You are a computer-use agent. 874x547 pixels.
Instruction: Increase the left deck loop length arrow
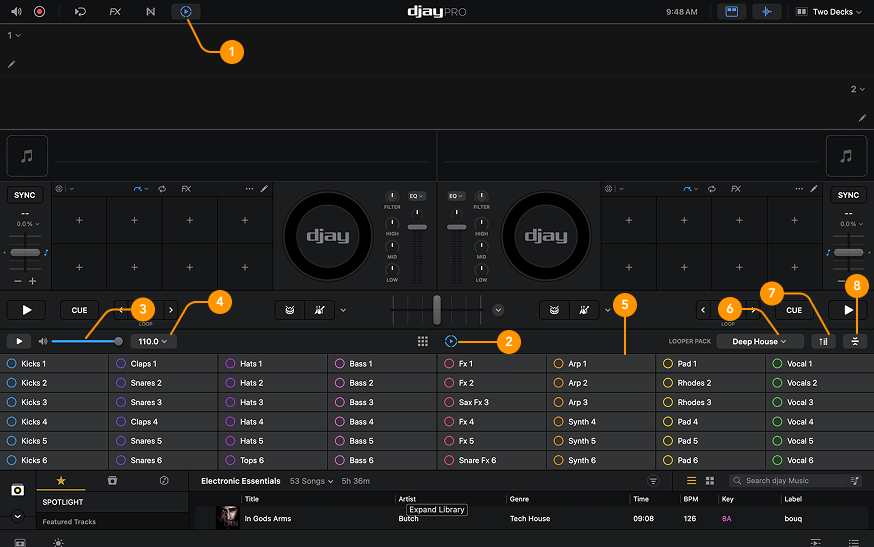pos(171,310)
